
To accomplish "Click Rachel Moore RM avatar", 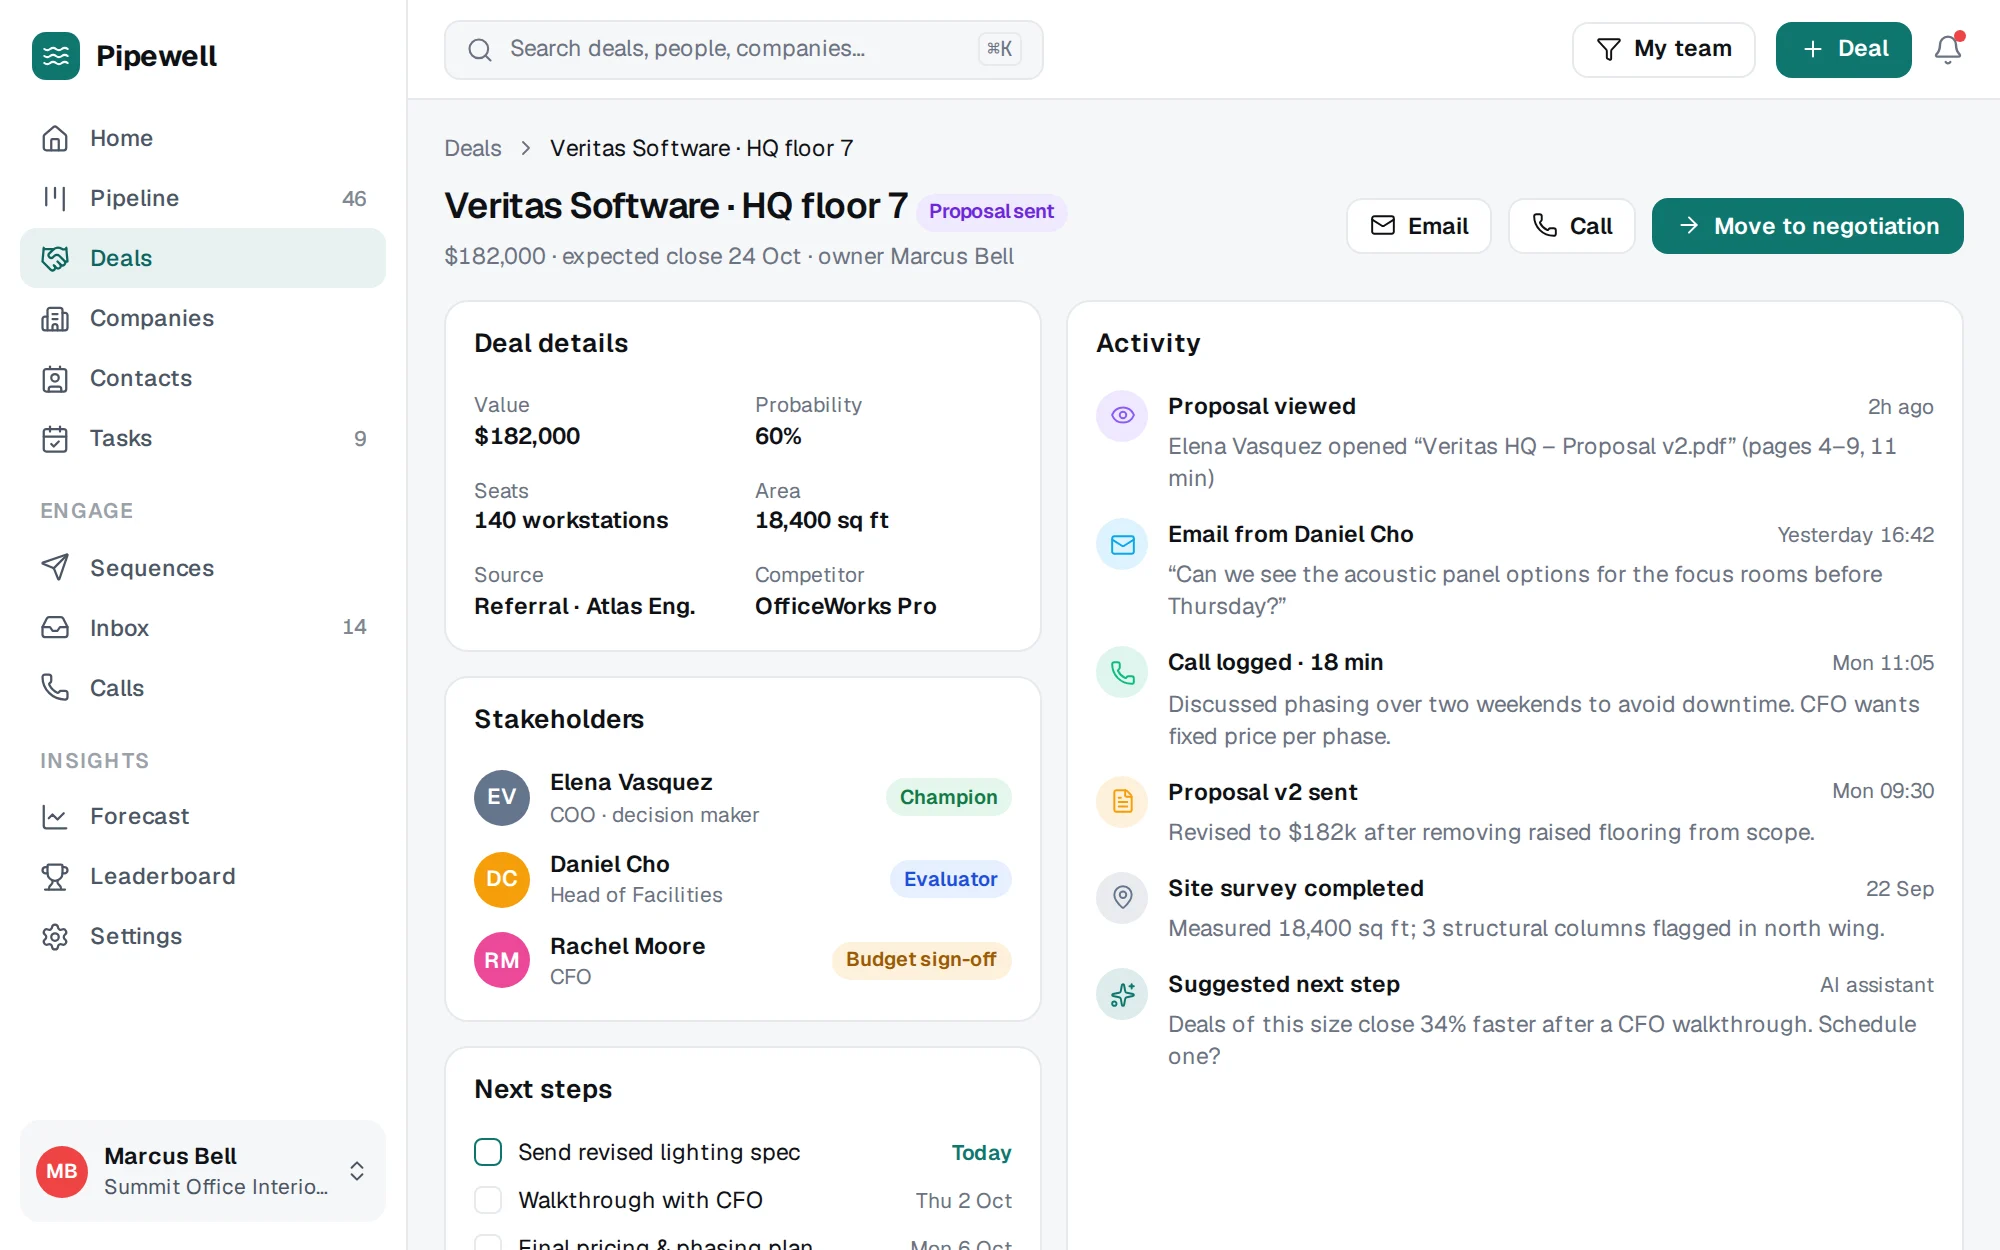I will [x=501, y=960].
